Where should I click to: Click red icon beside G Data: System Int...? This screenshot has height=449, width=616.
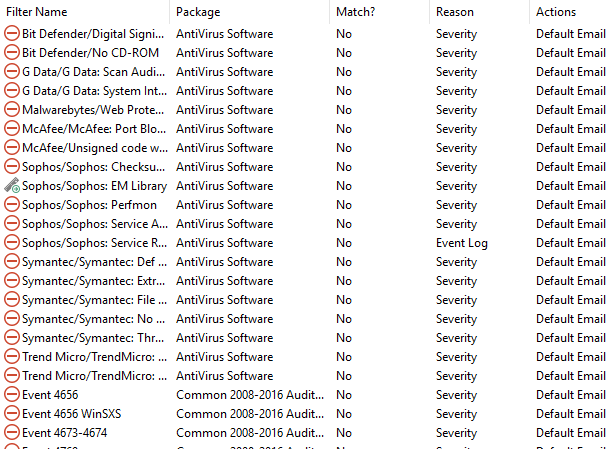[12, 90]
